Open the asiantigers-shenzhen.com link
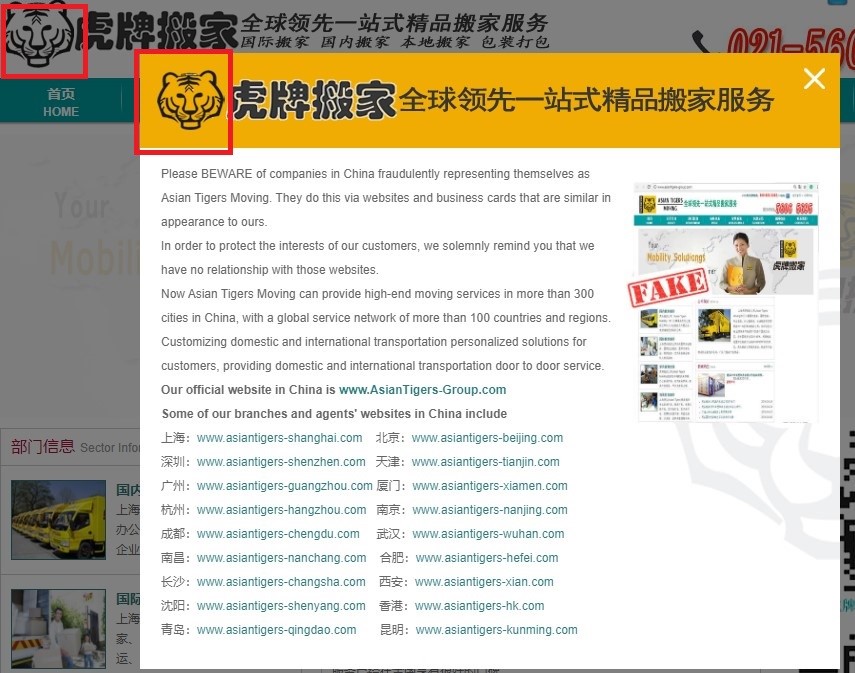855x673 pixels. click(281, 462)
